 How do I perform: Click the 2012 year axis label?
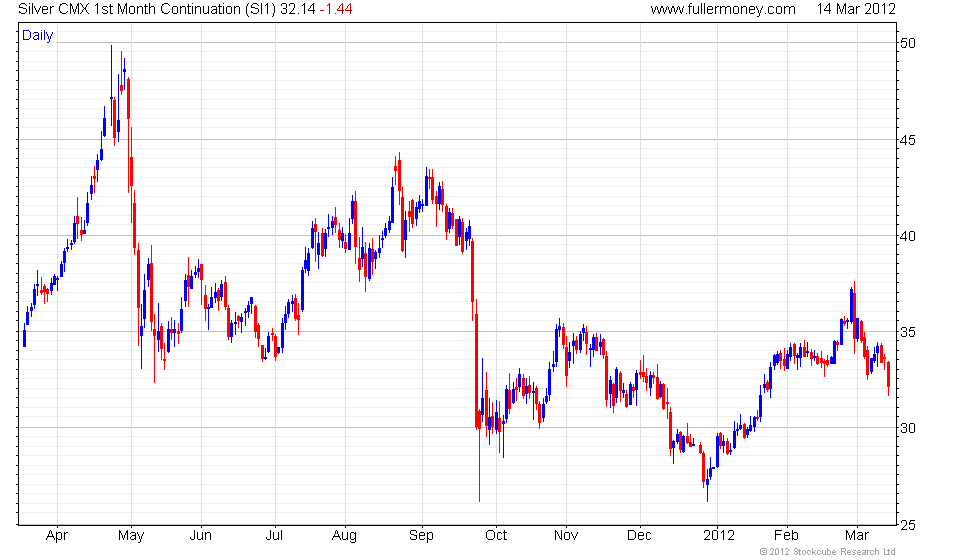tap(719, 536)
